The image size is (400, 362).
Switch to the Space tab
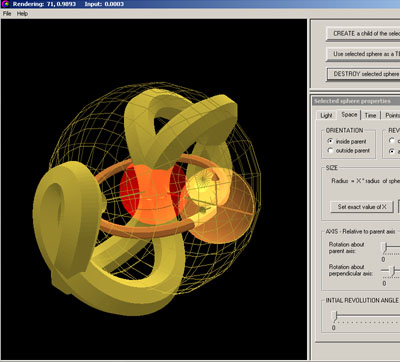[x=349, y=115]
